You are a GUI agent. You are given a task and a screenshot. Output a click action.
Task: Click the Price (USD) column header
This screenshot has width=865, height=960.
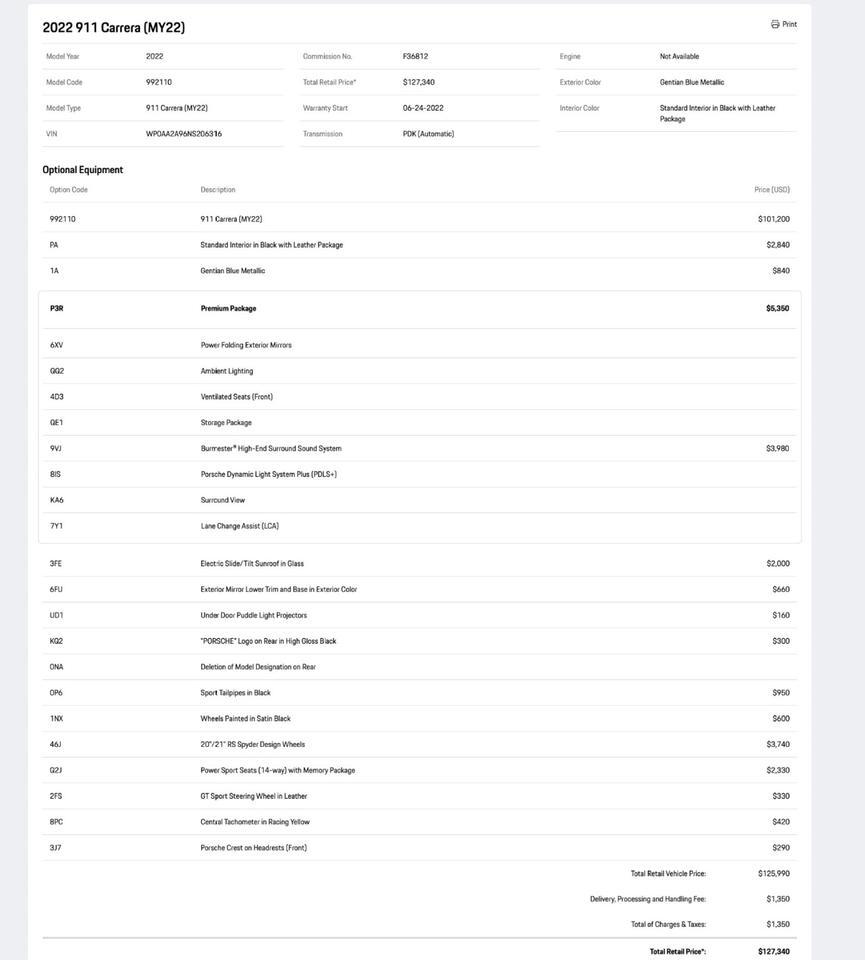(x=771, y=190)
